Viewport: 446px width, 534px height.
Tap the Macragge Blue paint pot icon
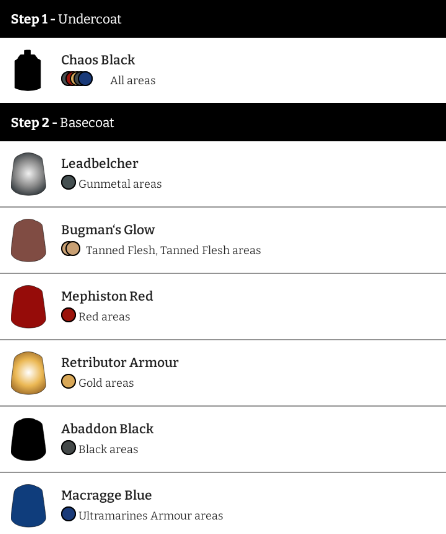coord(29,506)
